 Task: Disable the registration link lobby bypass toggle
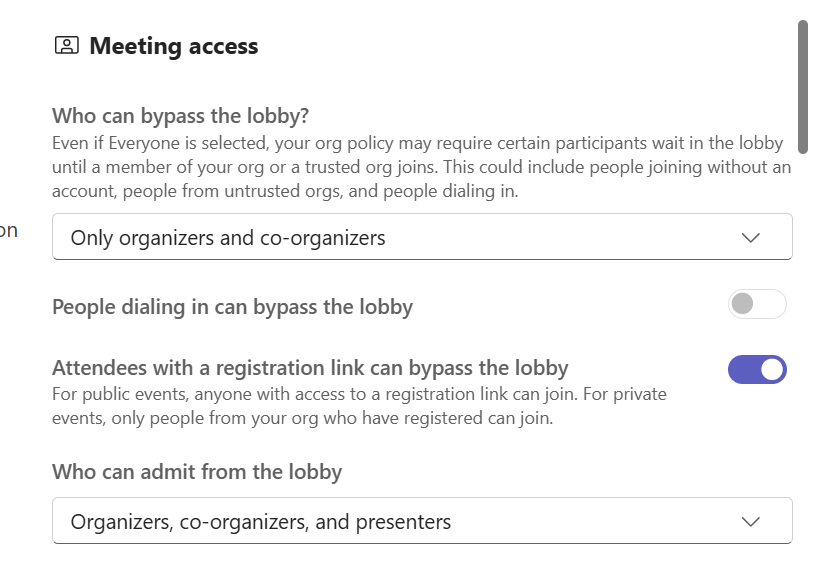point(757,370)
